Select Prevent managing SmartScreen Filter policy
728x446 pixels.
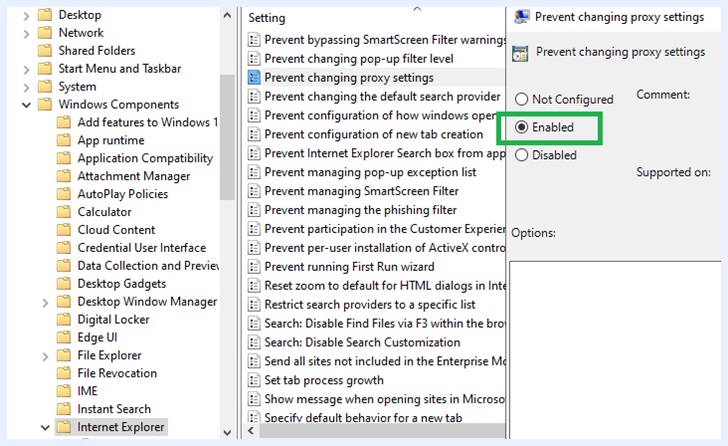361,191
